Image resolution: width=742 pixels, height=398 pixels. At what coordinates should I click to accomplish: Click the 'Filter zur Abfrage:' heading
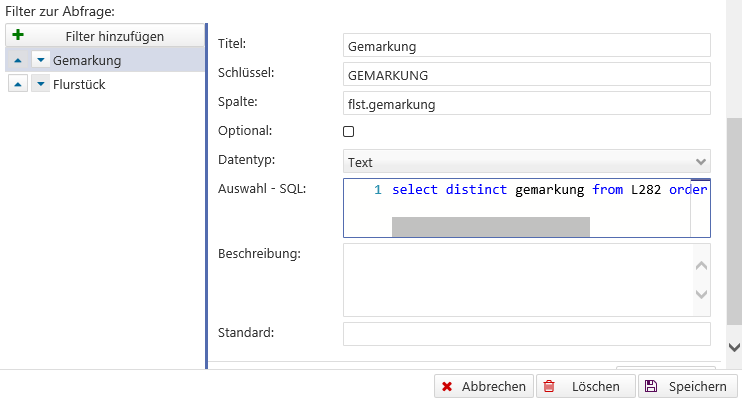[x=60, y=11]
